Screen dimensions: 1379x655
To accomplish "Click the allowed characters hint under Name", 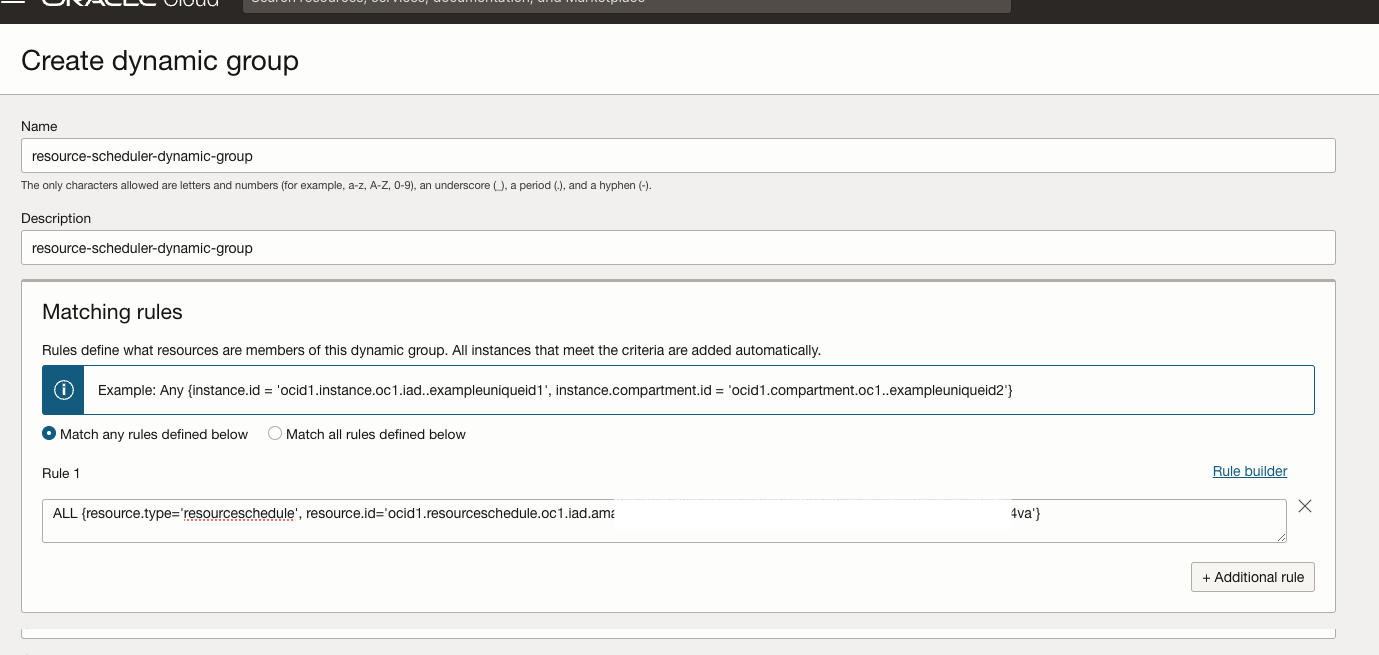I will pos(336,186).
